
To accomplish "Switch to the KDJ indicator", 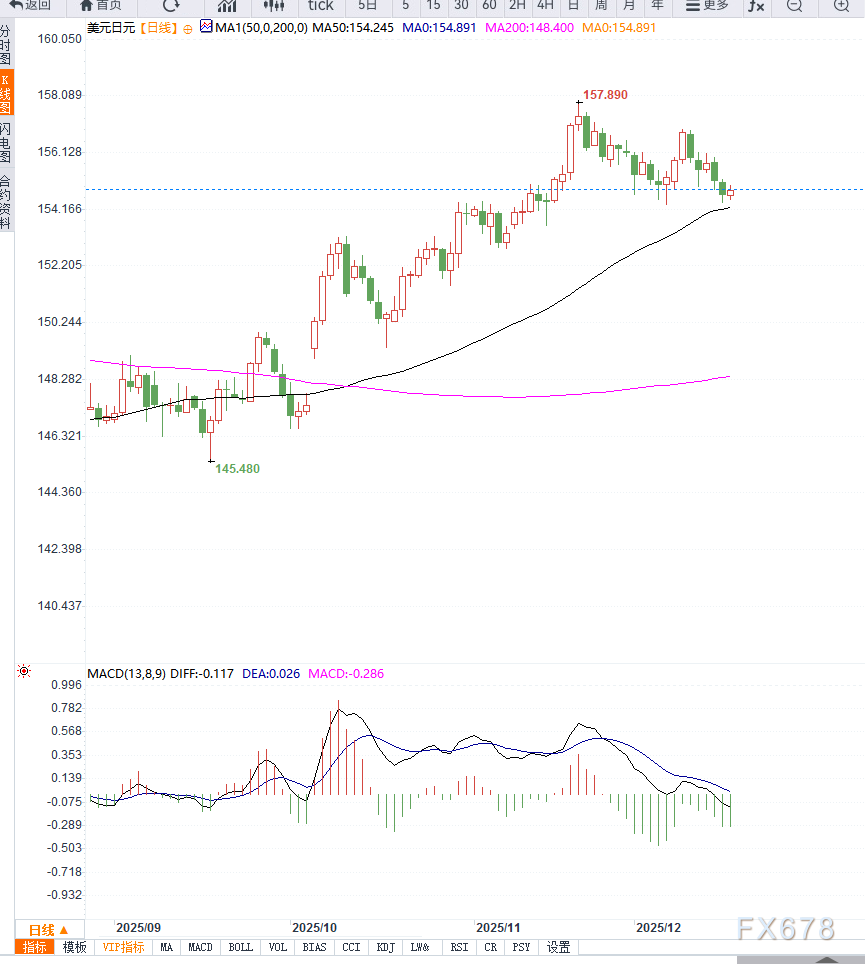I will [384, 947].
